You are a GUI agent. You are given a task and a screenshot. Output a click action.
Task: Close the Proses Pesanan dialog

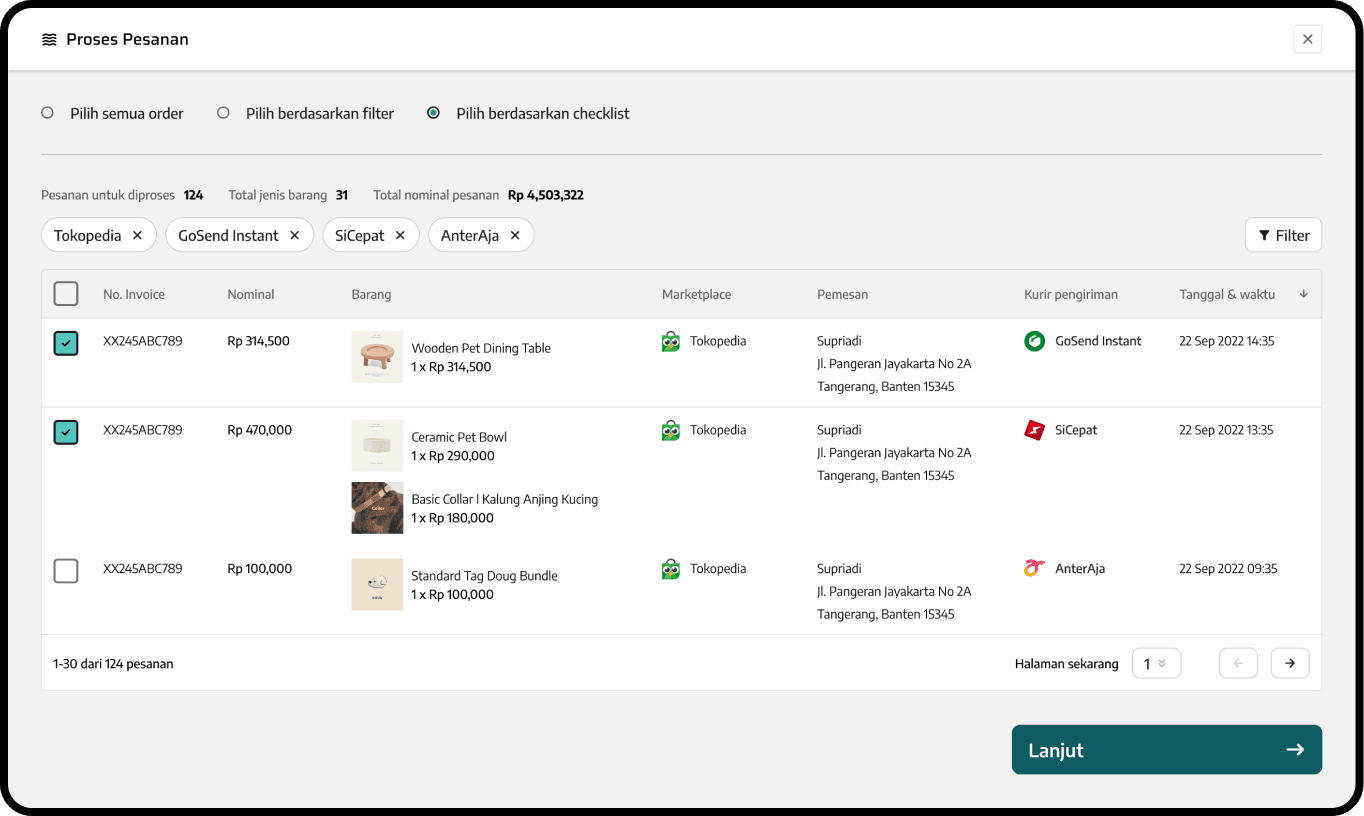pyautogui.click(x=1307, y=39)
